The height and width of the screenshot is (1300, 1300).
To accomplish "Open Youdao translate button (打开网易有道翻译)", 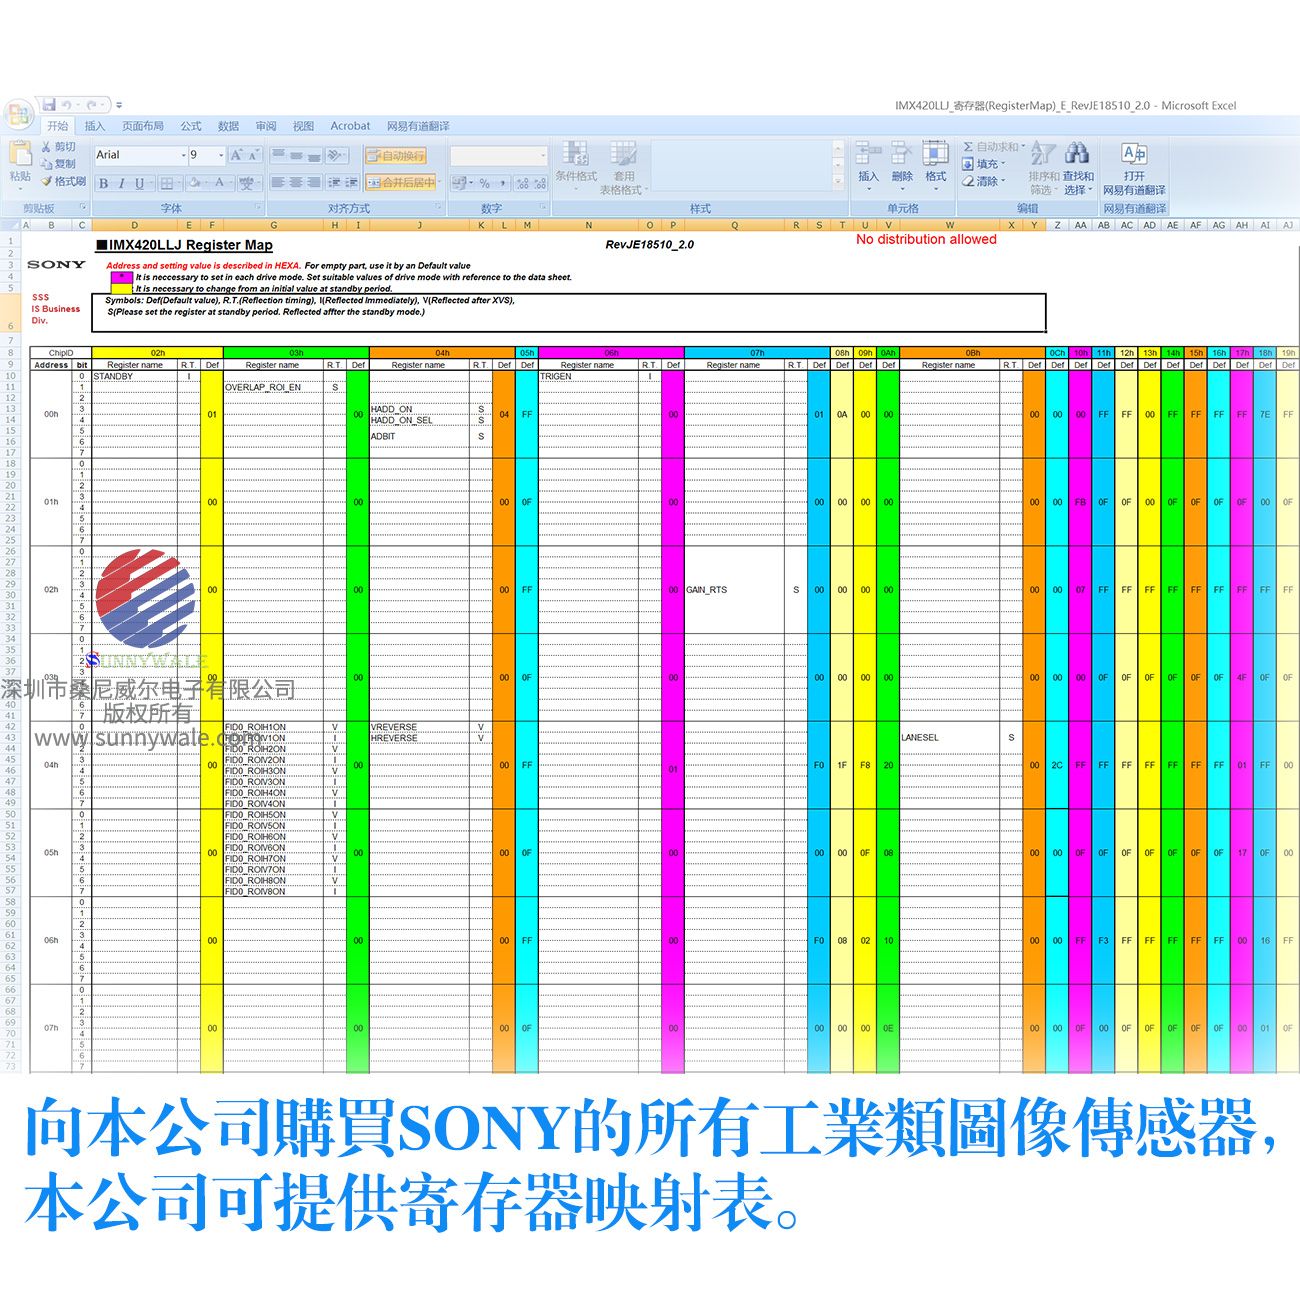I will point(1134,168).
